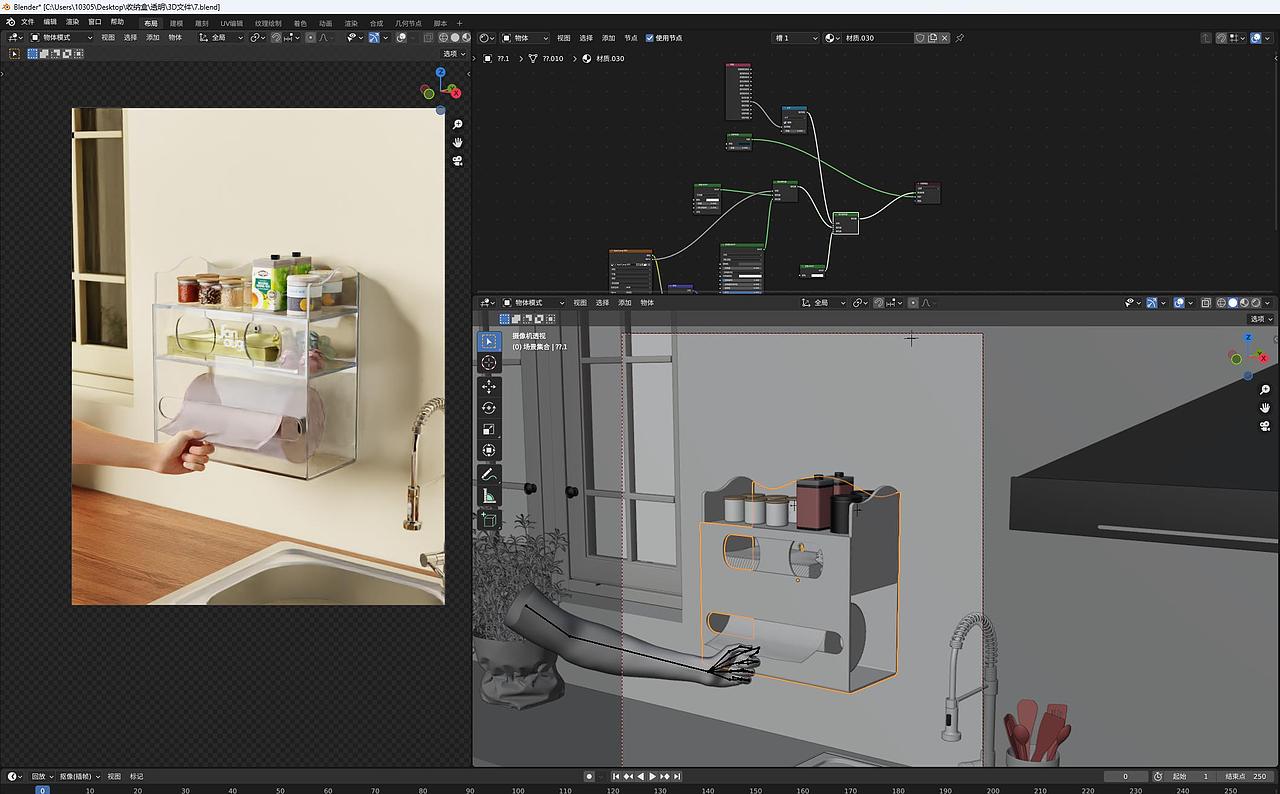Play the animation forward
Screen dimensions: 1280x794
653,776
